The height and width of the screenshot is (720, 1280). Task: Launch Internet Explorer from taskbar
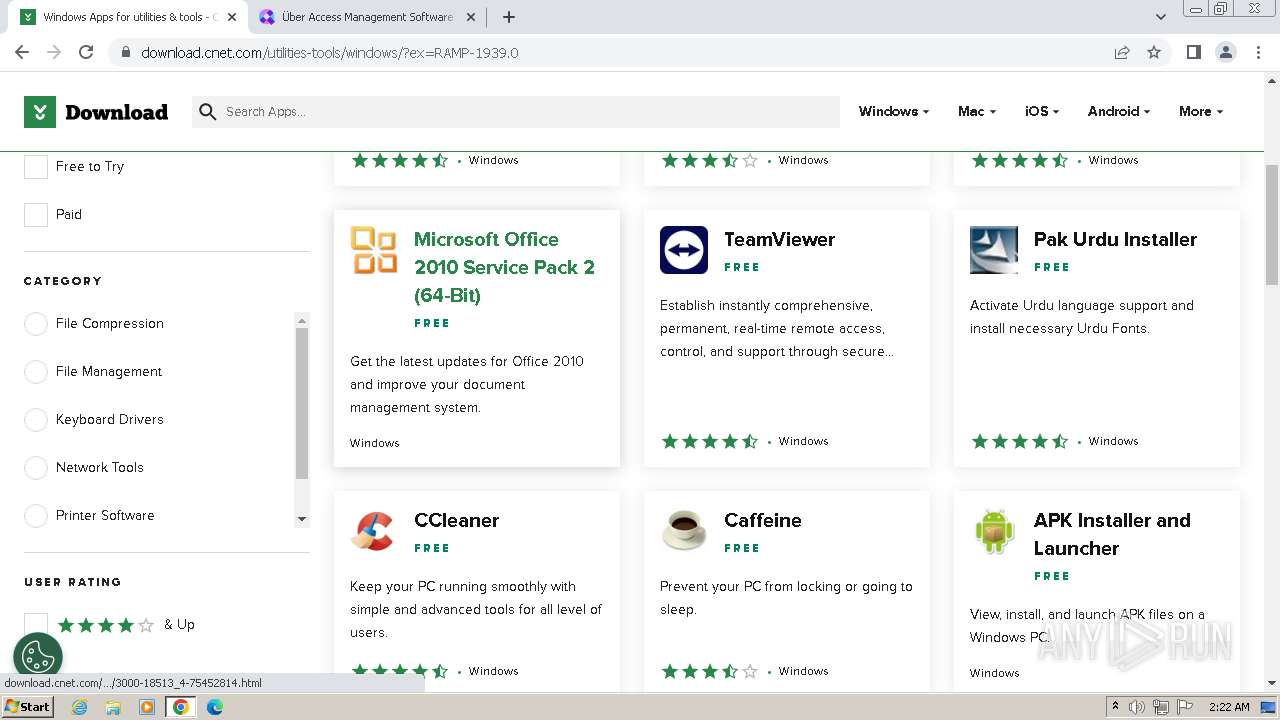pyautogui.click(x=80, y=707)
